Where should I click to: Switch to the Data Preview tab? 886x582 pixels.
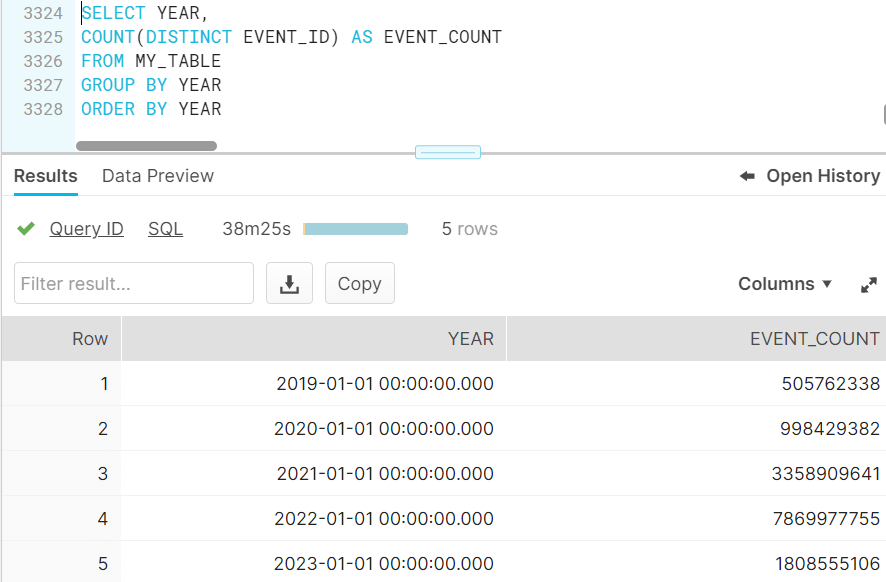pyautogui.click(x=158, y=176)
